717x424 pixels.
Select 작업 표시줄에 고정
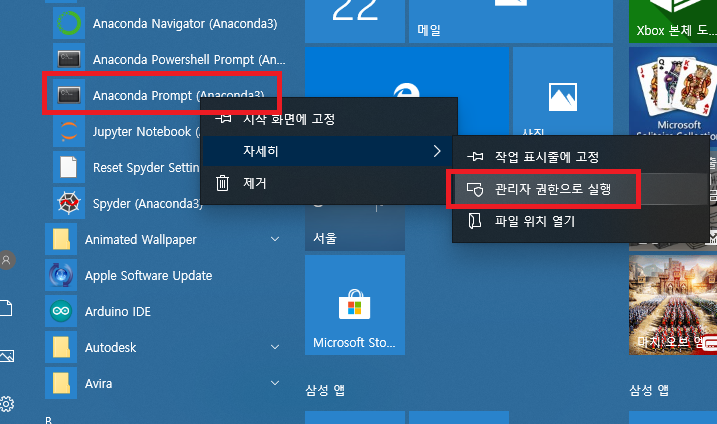click(581, 157)
